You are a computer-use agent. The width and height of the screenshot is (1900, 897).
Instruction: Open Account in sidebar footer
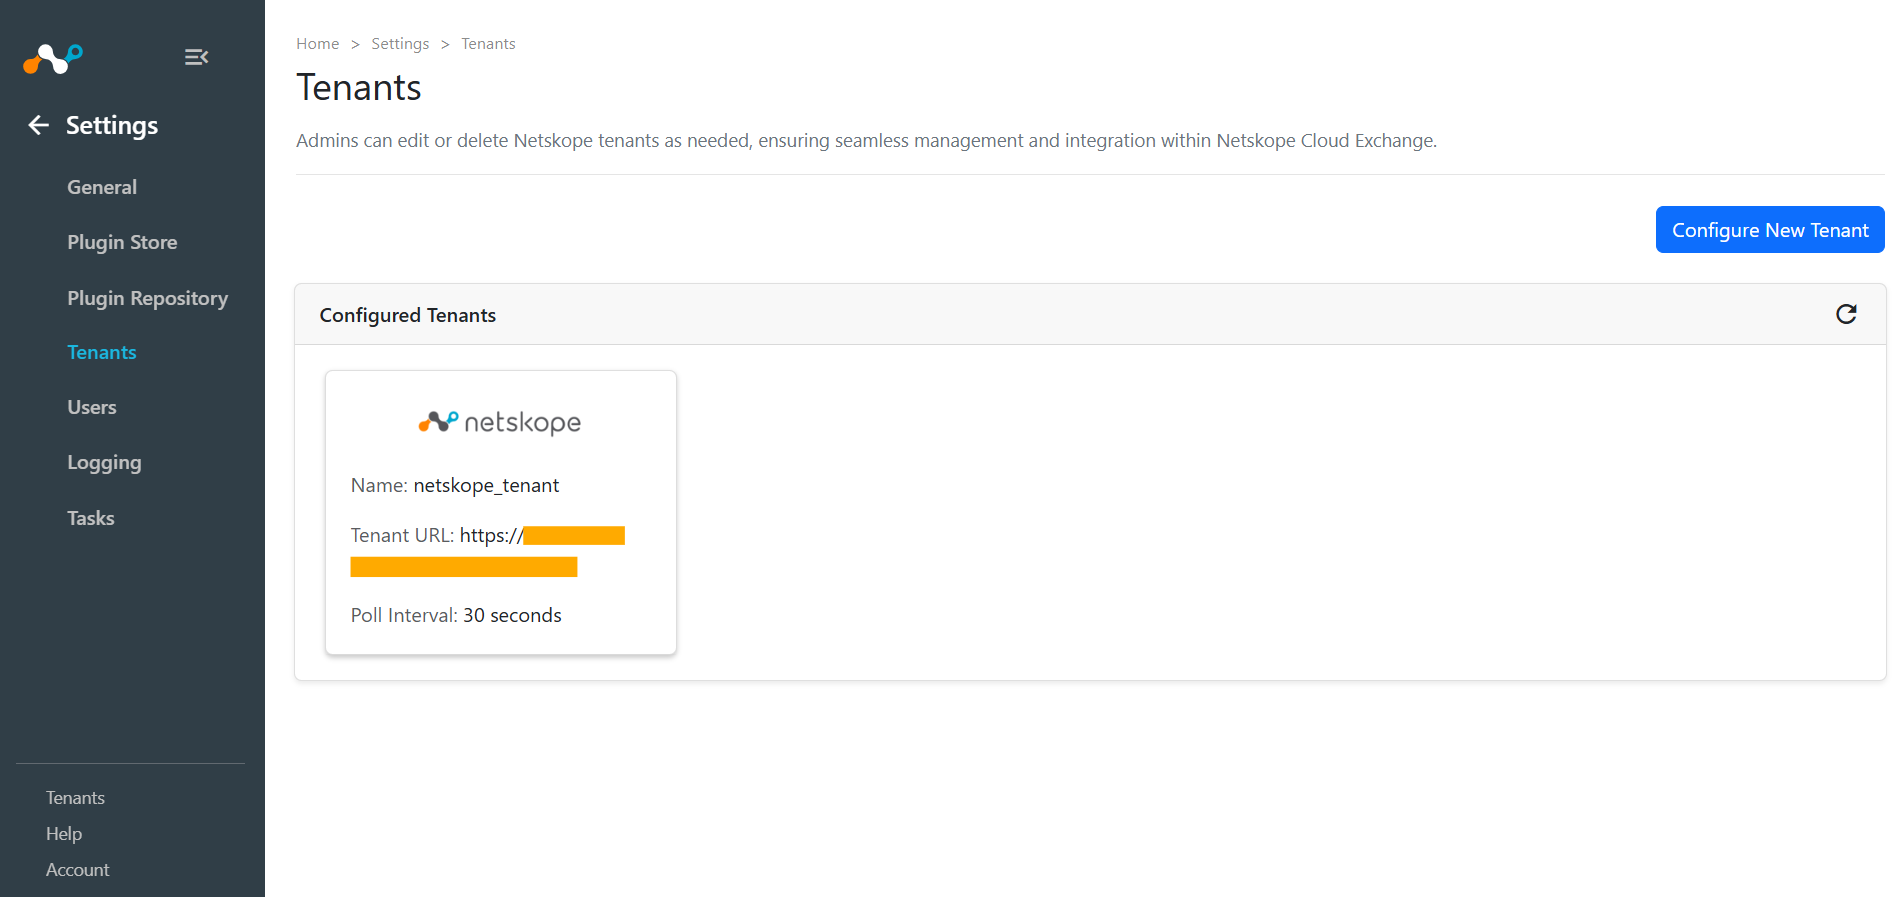point(78,870)
